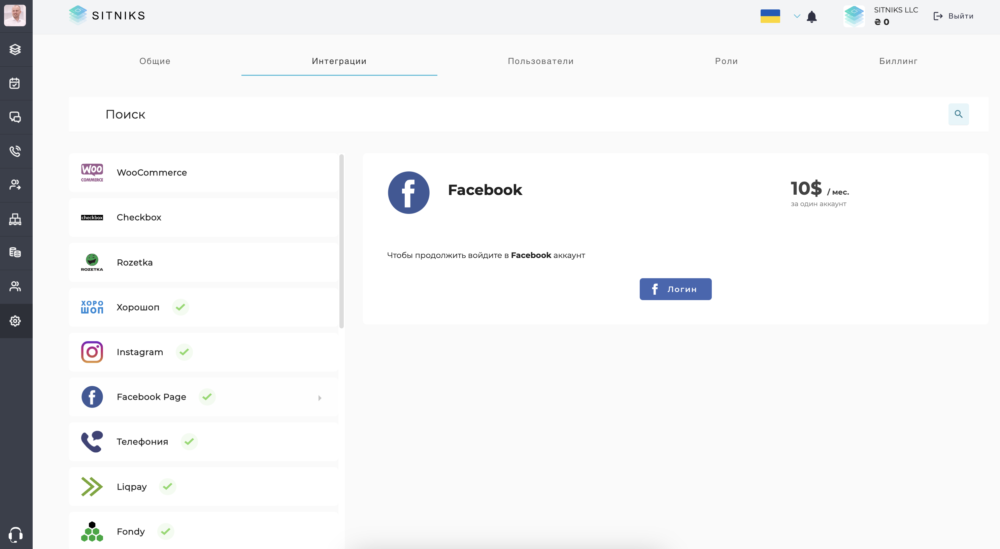
Task: Click the green checkmark next to Liqpay
Action: pos(167,487)
